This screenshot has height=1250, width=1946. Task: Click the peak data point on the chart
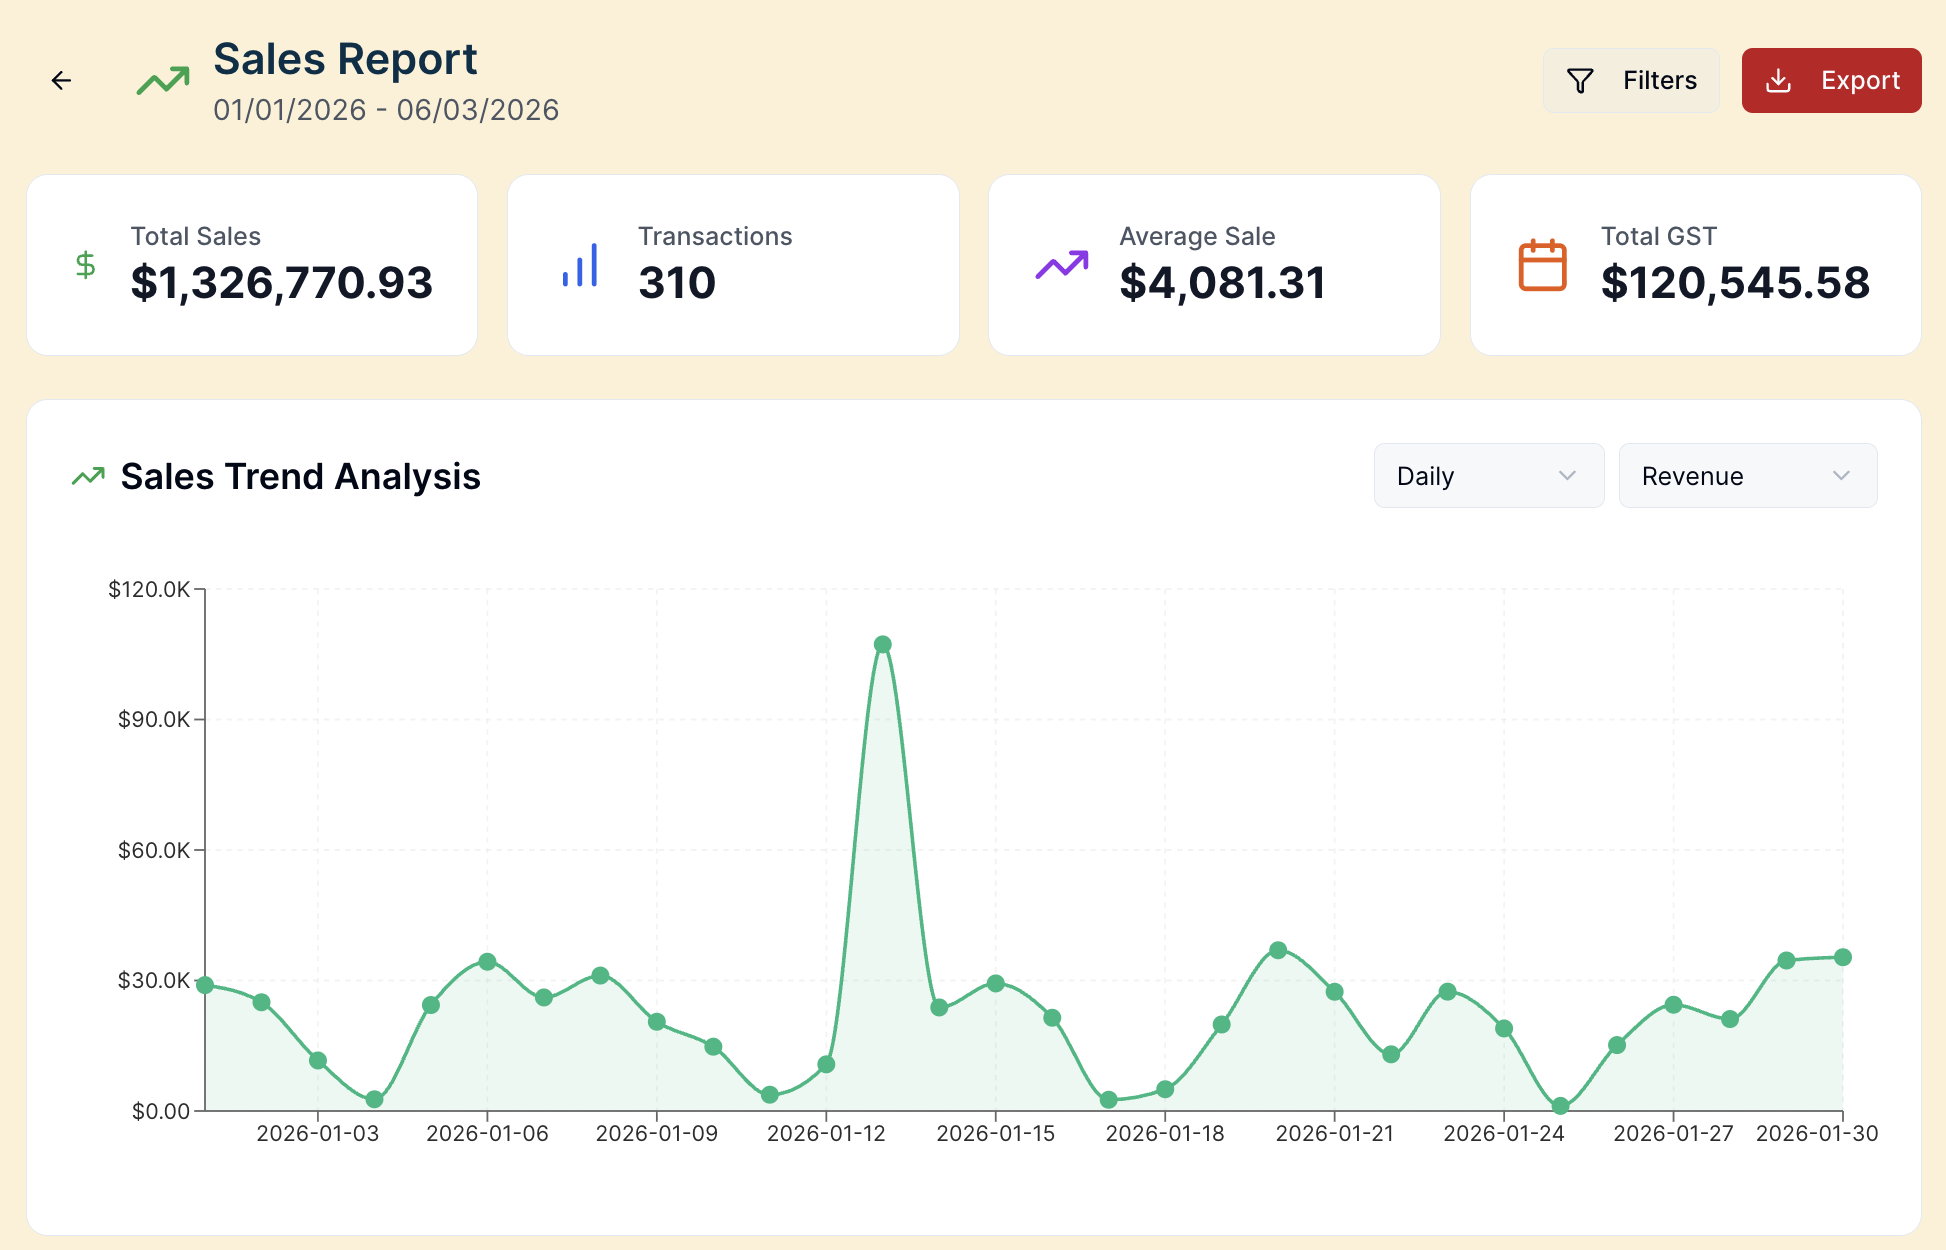click(x=882, y=645)
